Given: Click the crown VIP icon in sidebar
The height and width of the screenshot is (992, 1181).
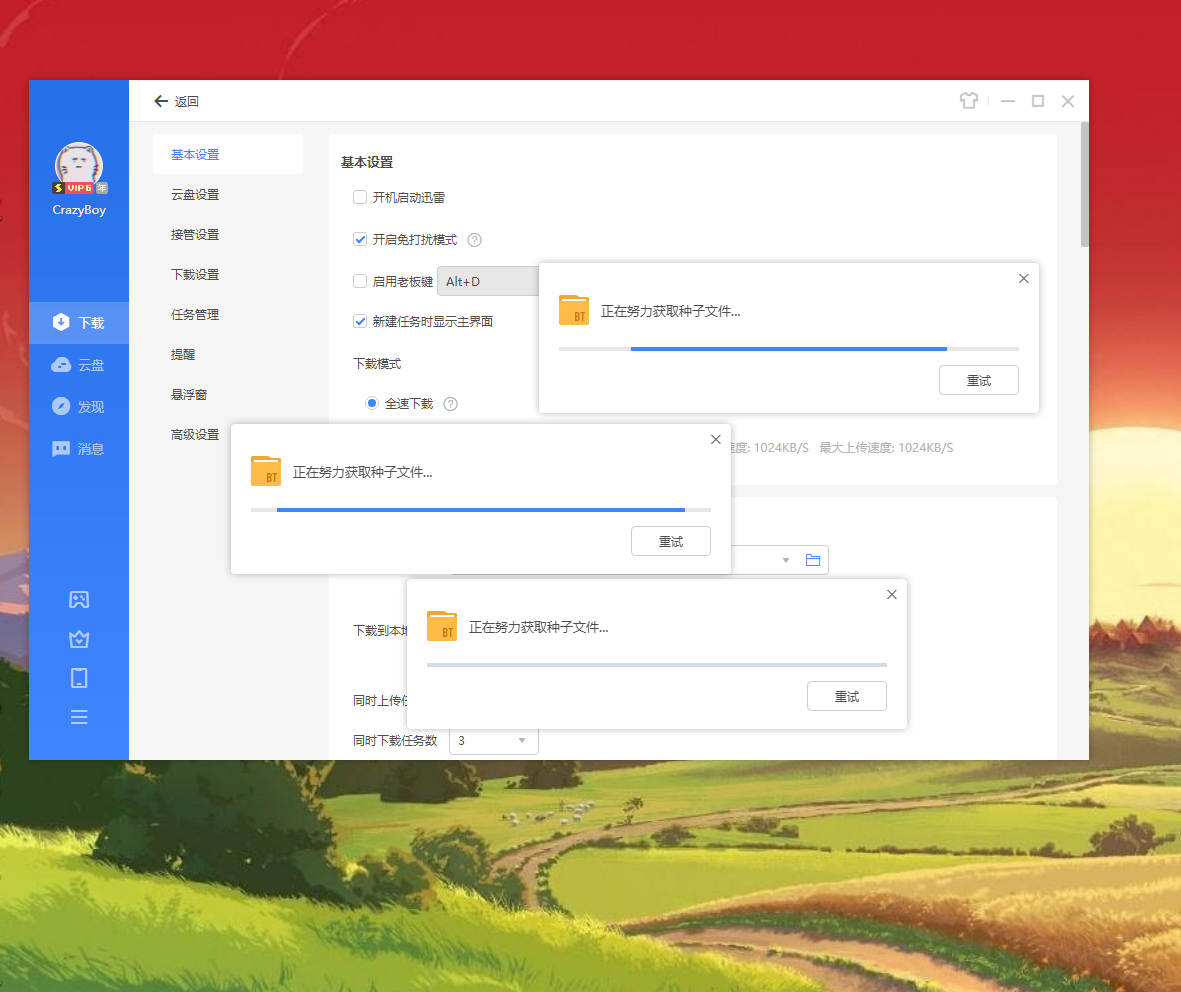Looking at the screenshot, I should pos(79,639).
